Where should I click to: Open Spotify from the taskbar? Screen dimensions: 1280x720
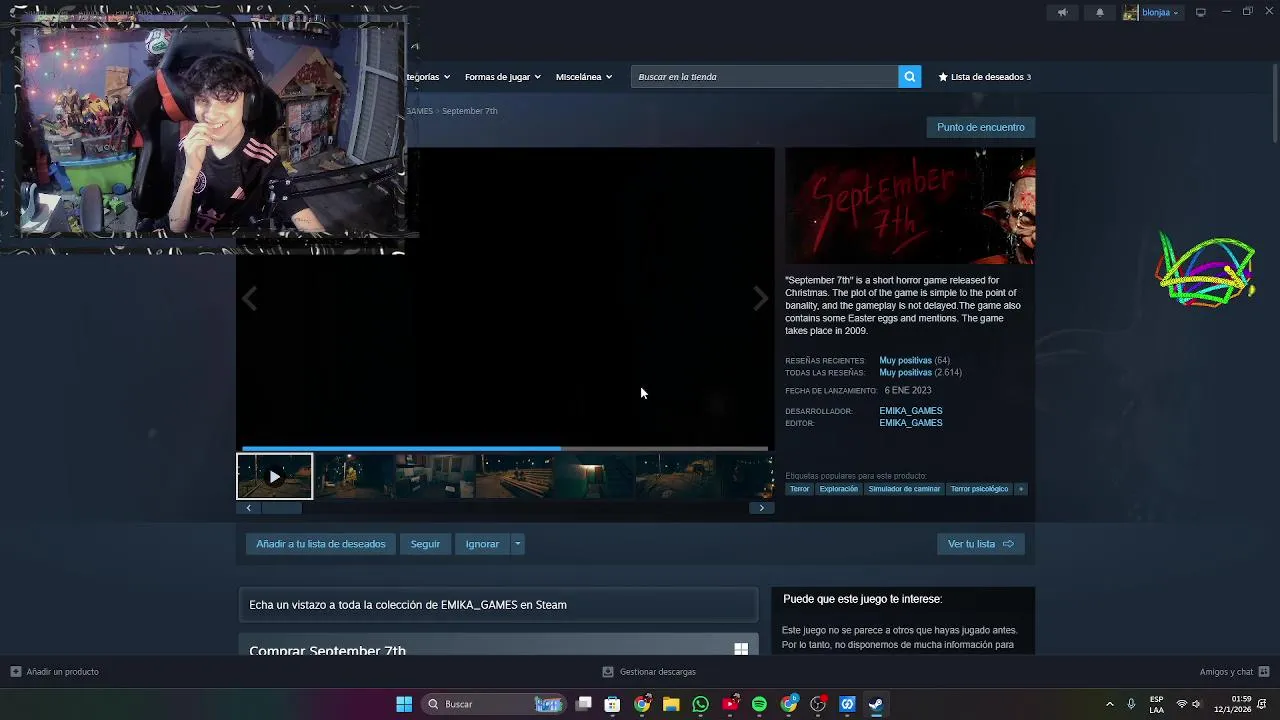pos(759,704)
